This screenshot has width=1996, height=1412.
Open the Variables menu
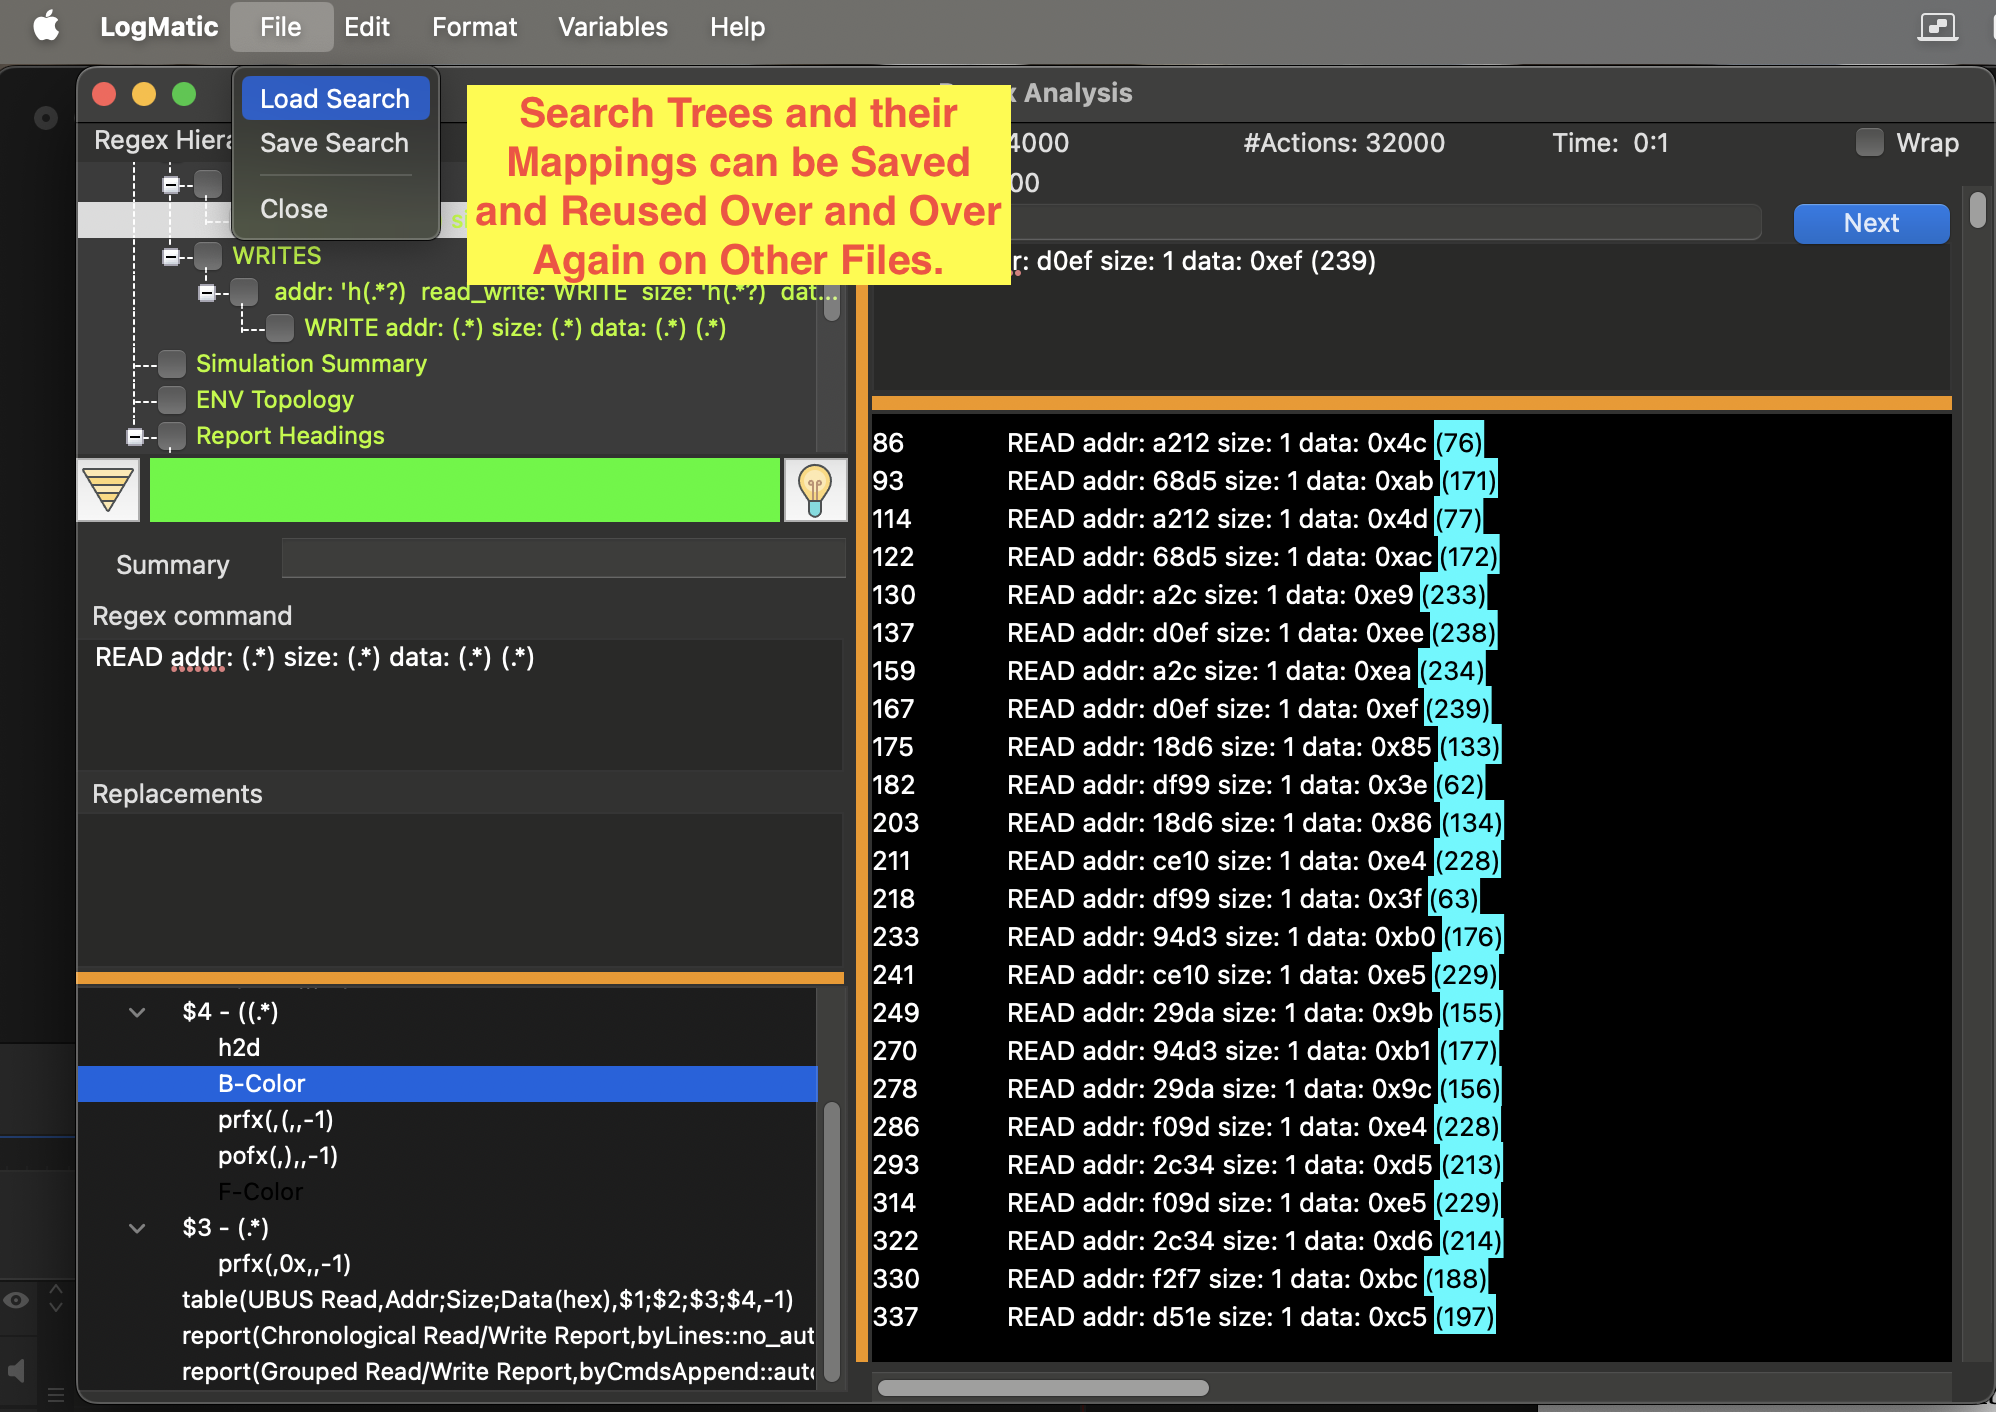click(x=613, y=27)
